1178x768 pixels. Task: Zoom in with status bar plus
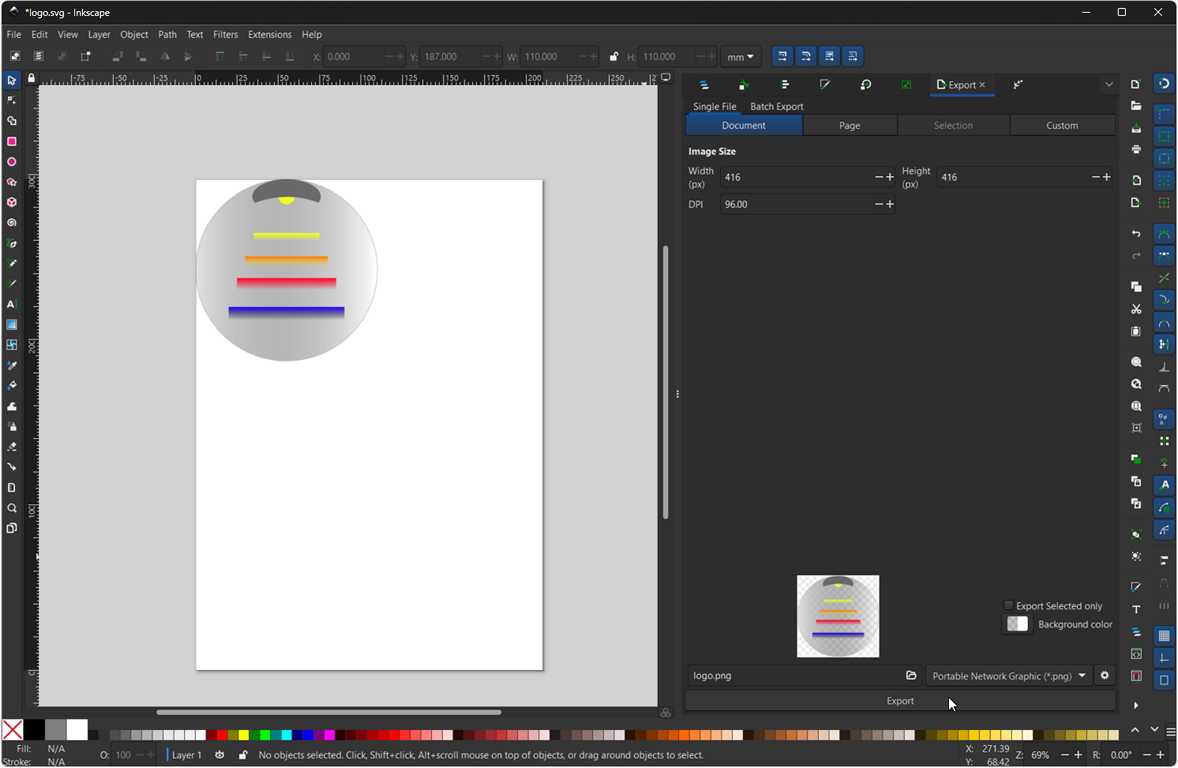[1078, 754]
